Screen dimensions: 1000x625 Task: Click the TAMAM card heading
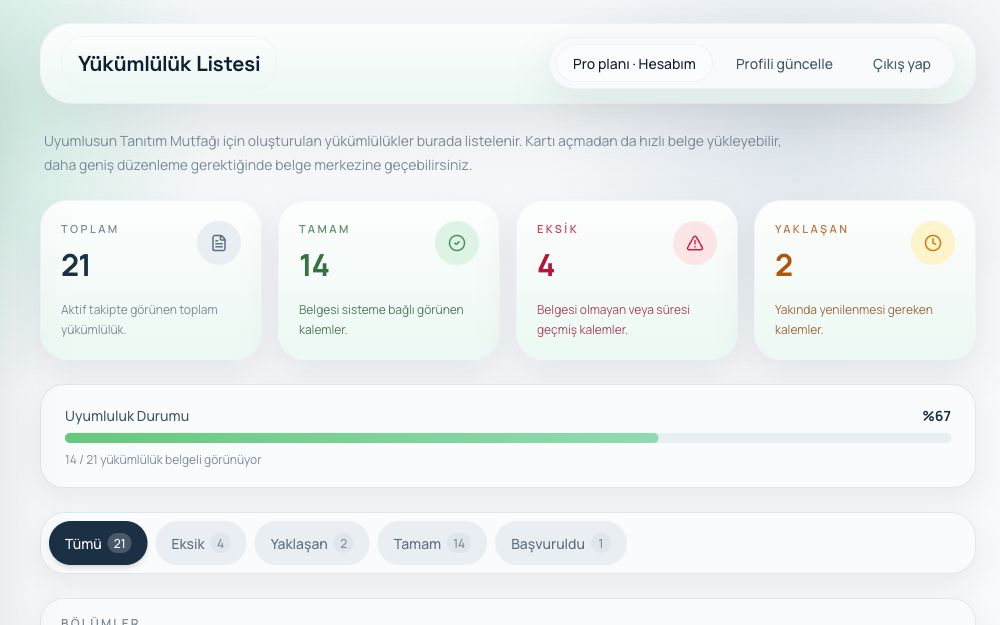324,229
